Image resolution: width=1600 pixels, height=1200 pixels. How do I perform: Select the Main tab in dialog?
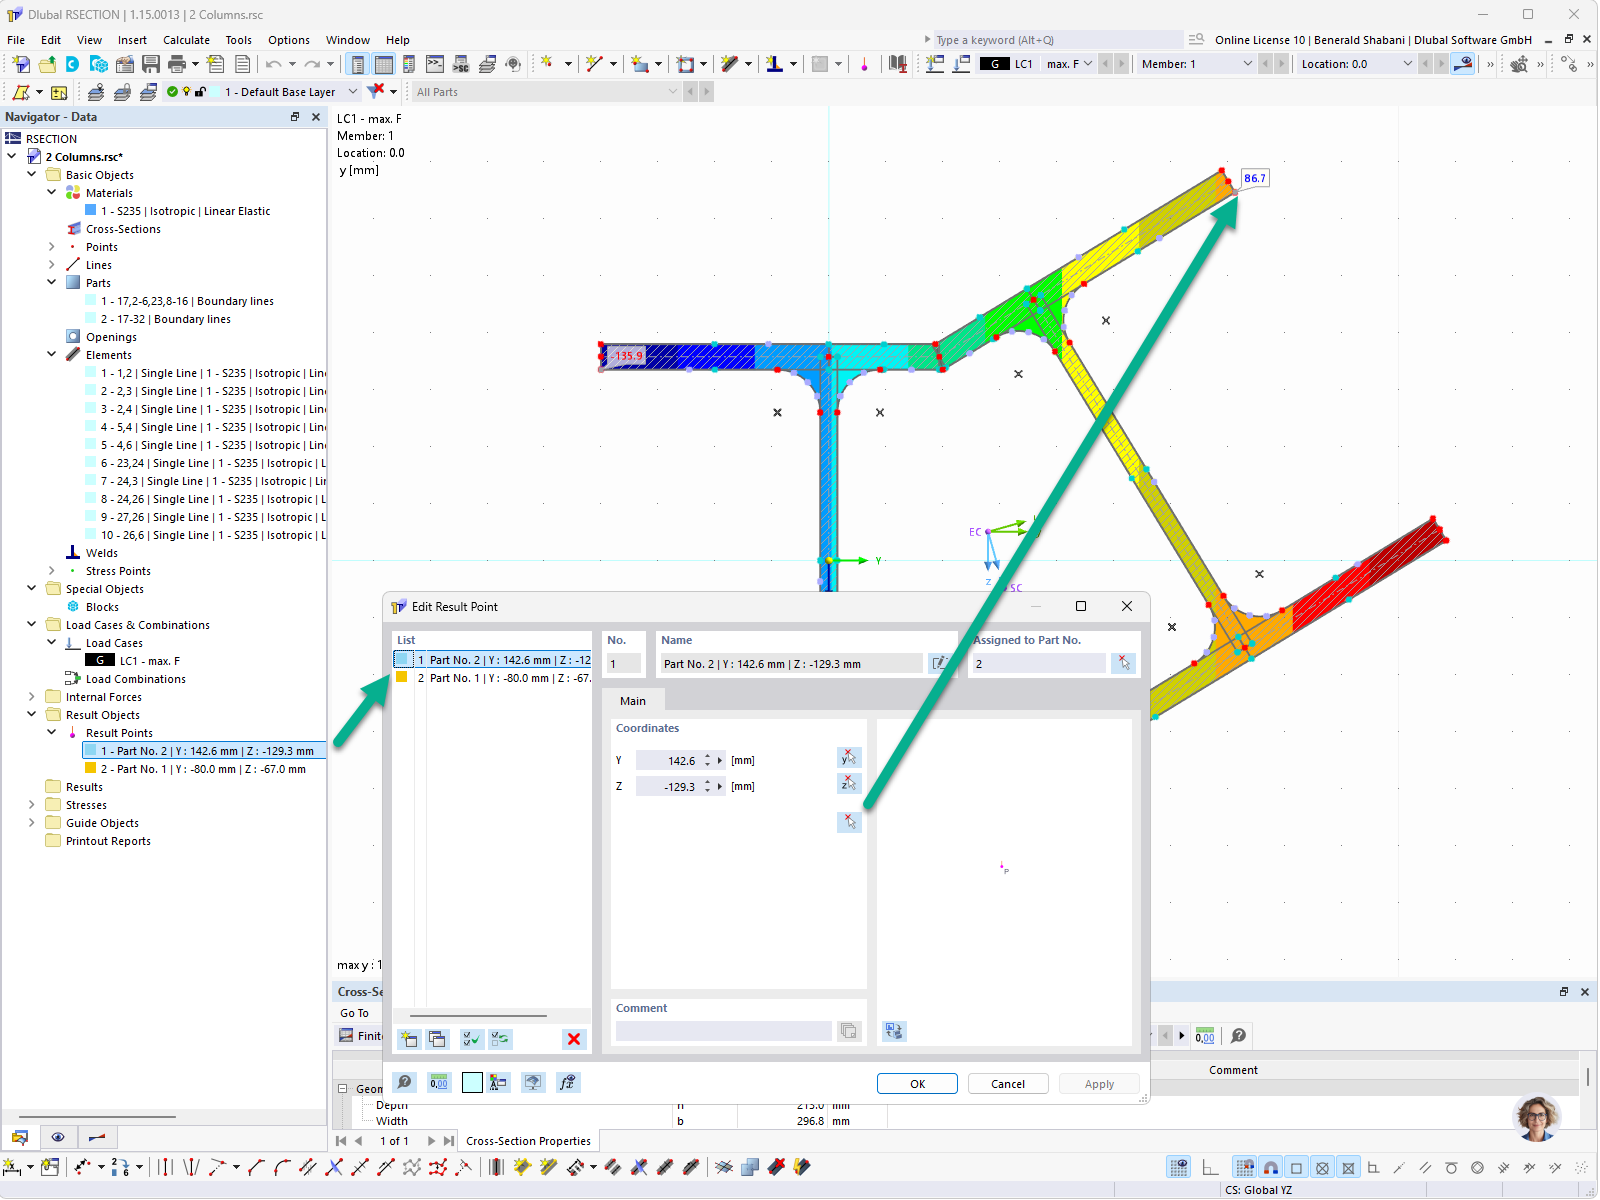tap(632, 701)
